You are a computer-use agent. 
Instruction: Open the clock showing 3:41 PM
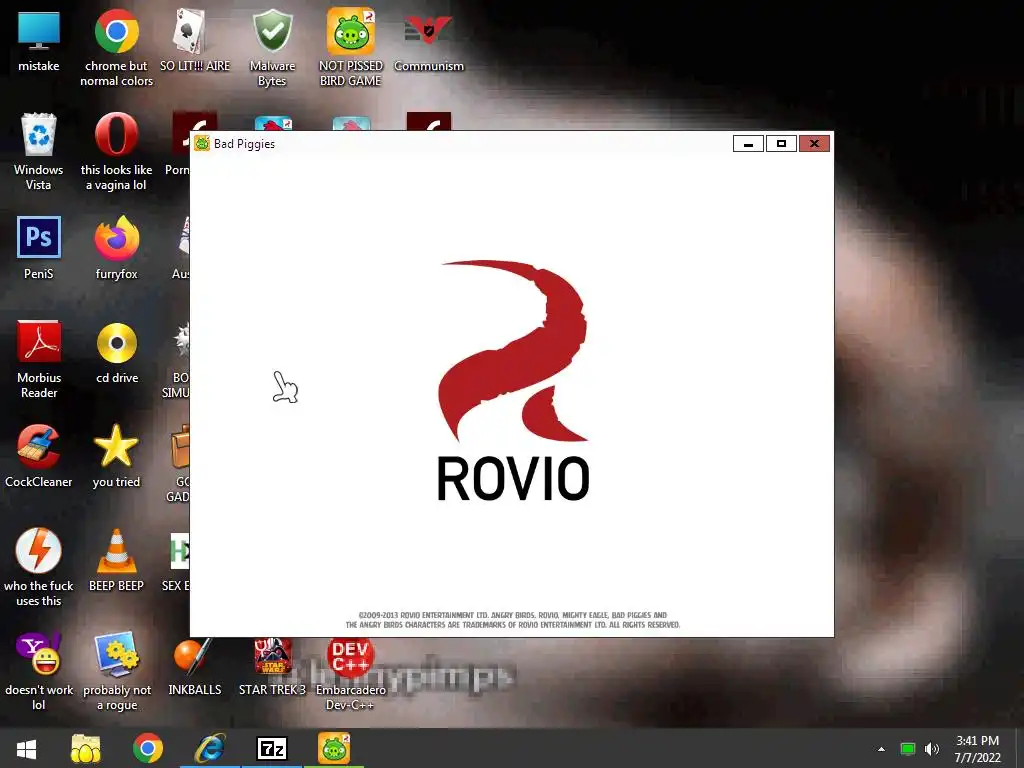[978, 749]
